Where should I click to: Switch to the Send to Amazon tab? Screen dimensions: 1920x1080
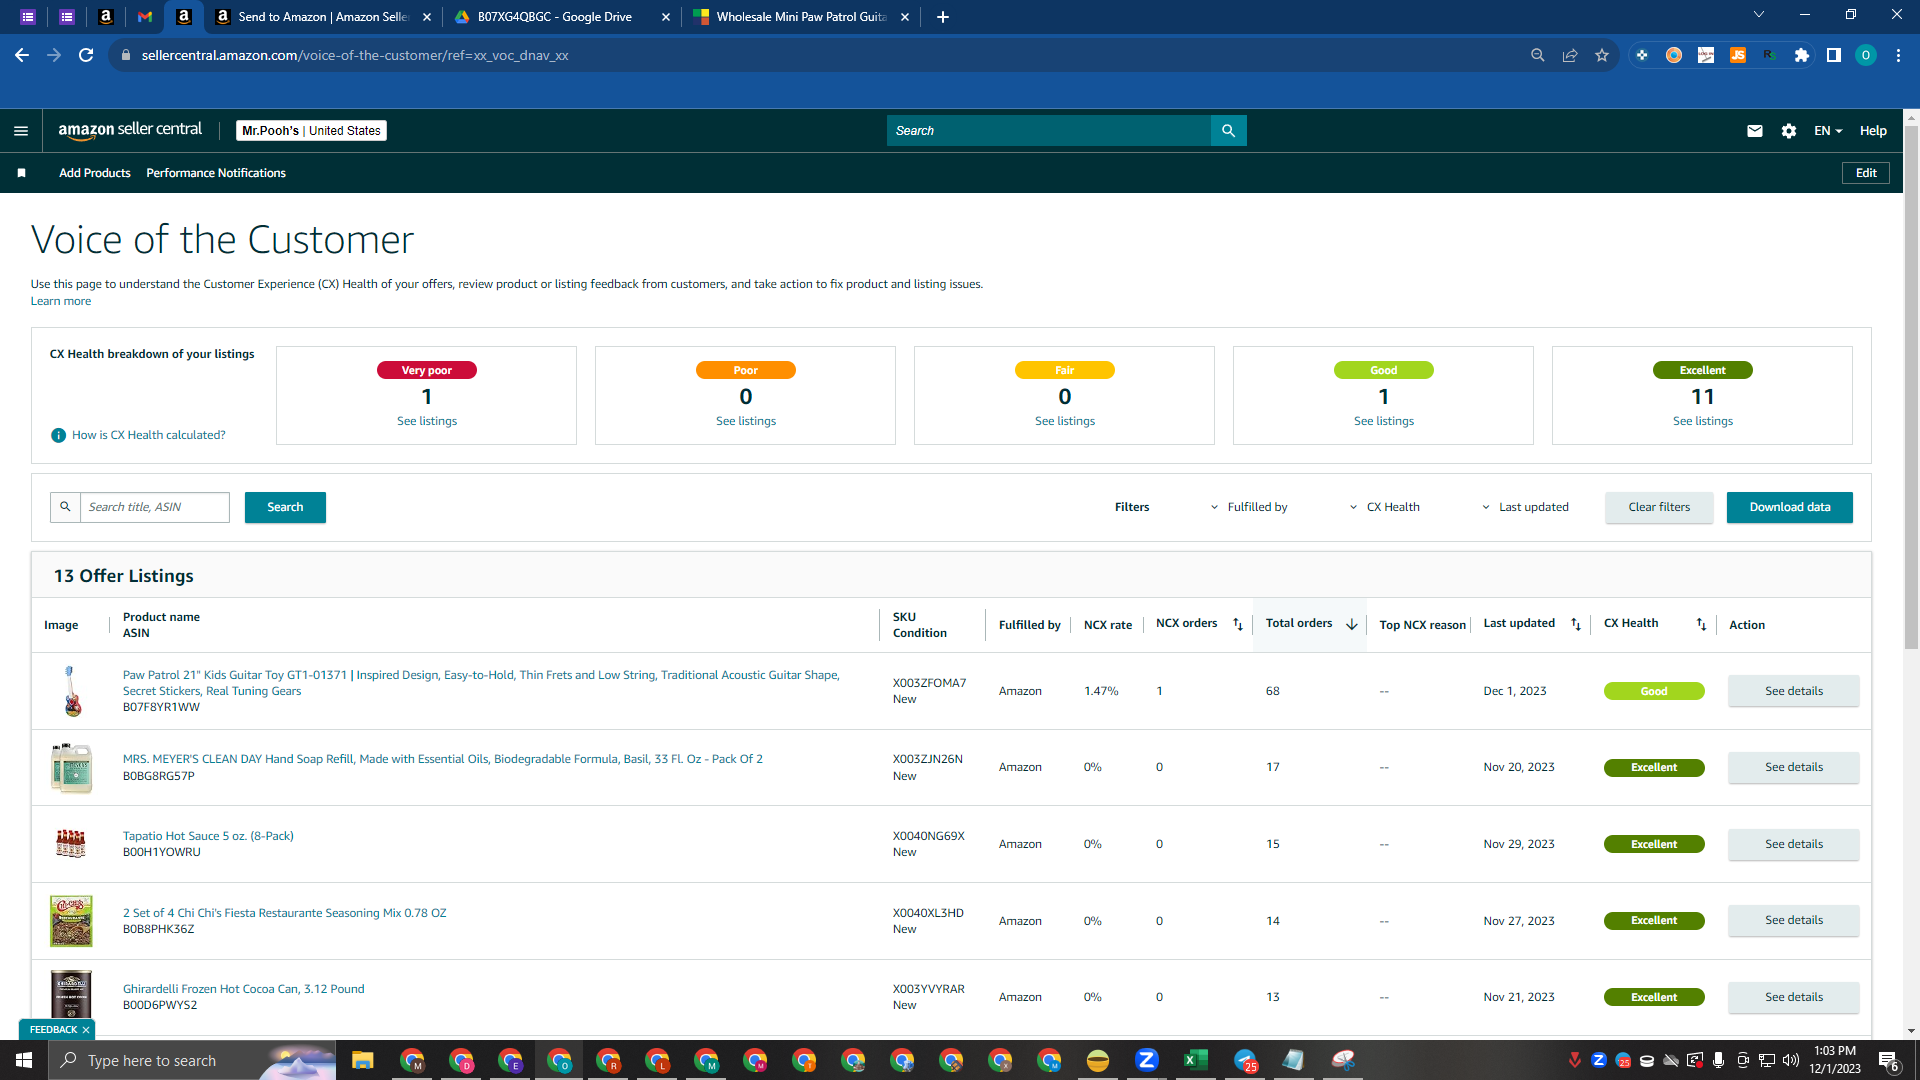[x=322, y=17]
